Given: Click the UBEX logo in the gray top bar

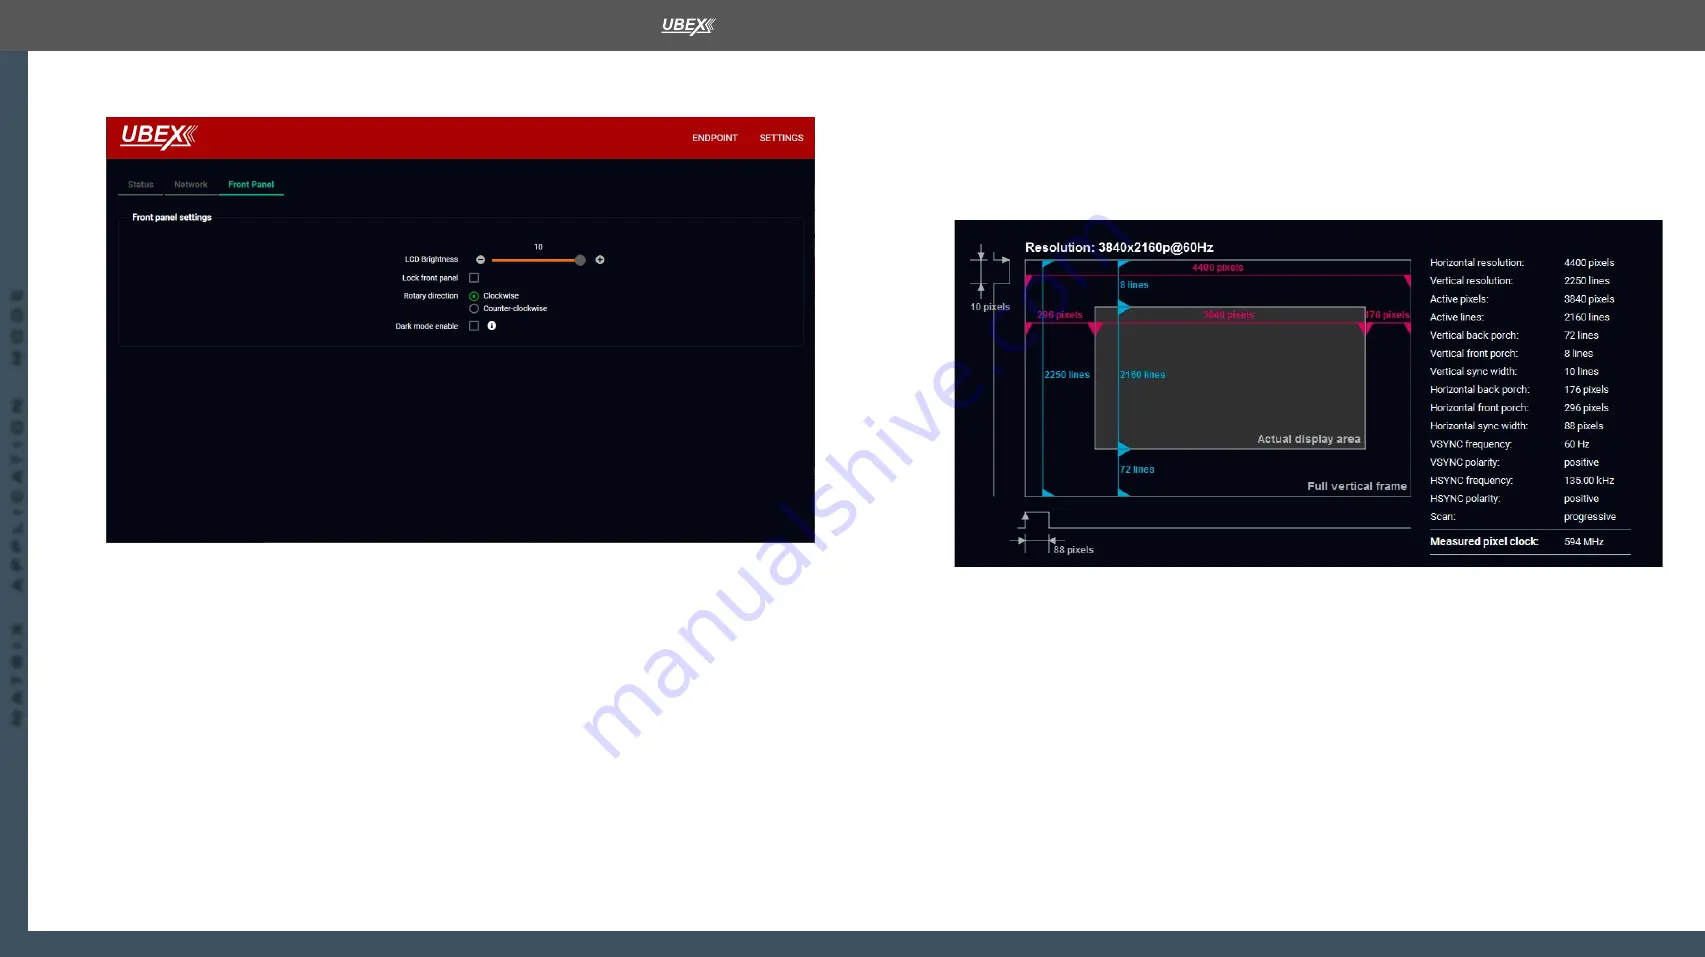Looking at the screenshot, I should pyautogui.click(x=688, y=26).
